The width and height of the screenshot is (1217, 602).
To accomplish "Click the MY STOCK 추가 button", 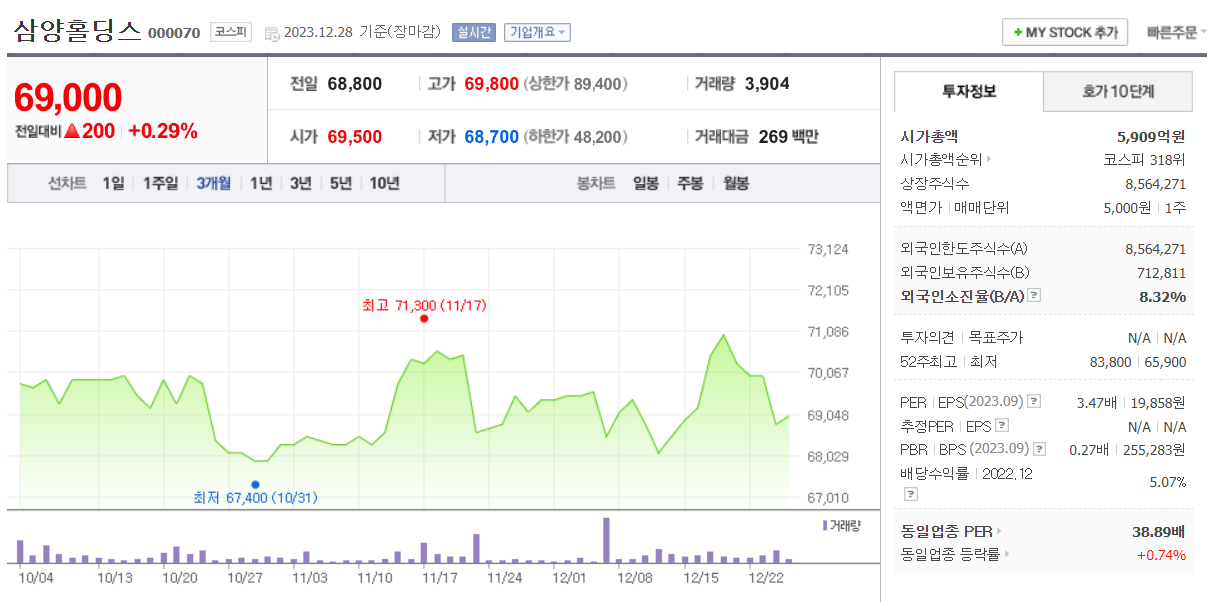I will point(1065,32).
